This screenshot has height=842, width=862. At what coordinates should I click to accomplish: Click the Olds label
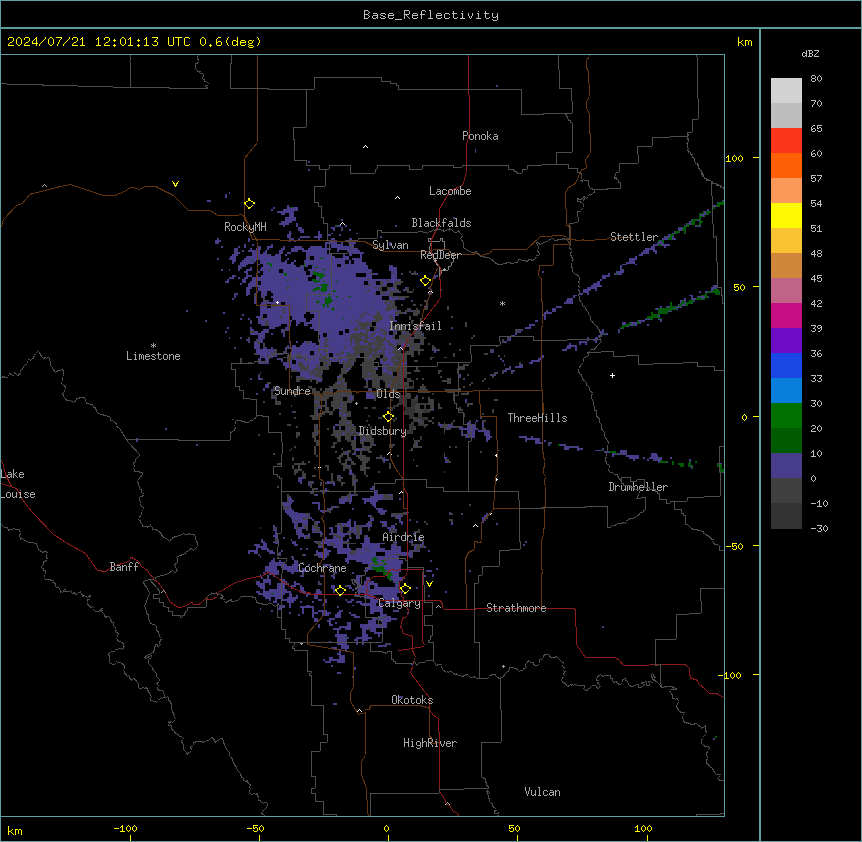[x=388, y=394]
